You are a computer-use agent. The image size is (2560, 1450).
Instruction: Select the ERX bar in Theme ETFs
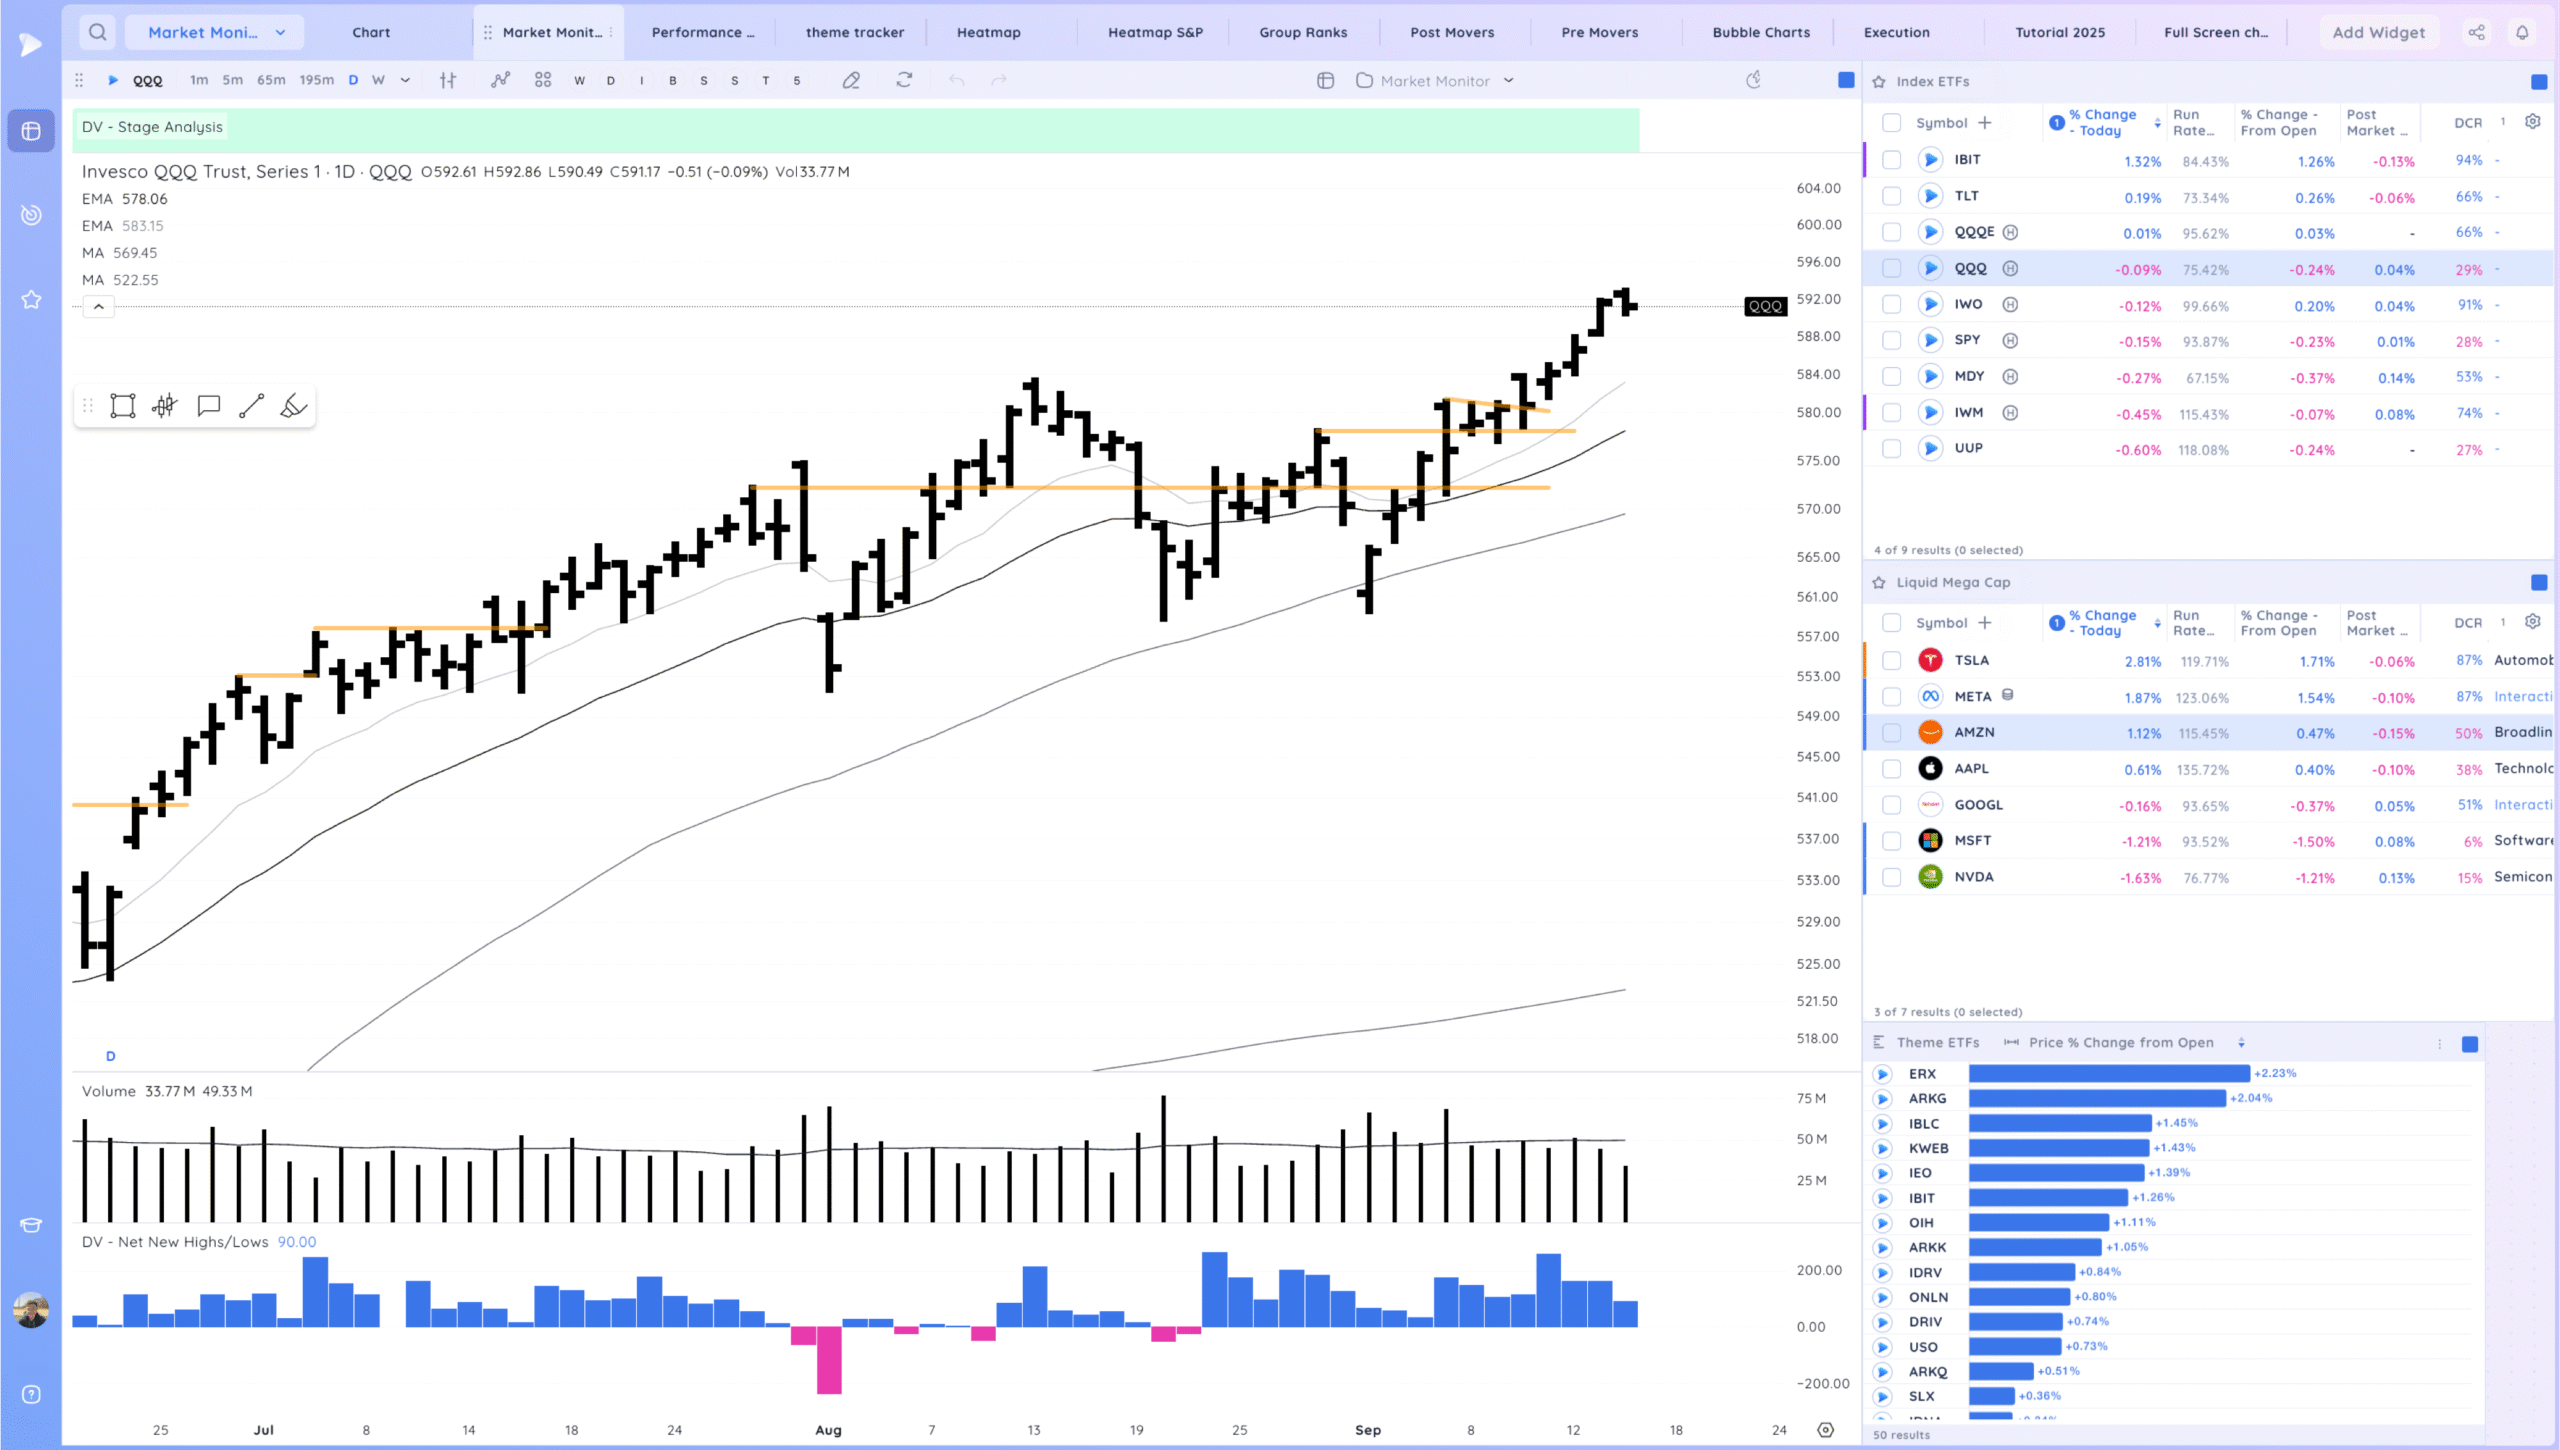pyautogui.click(x=2109, y=1073)
